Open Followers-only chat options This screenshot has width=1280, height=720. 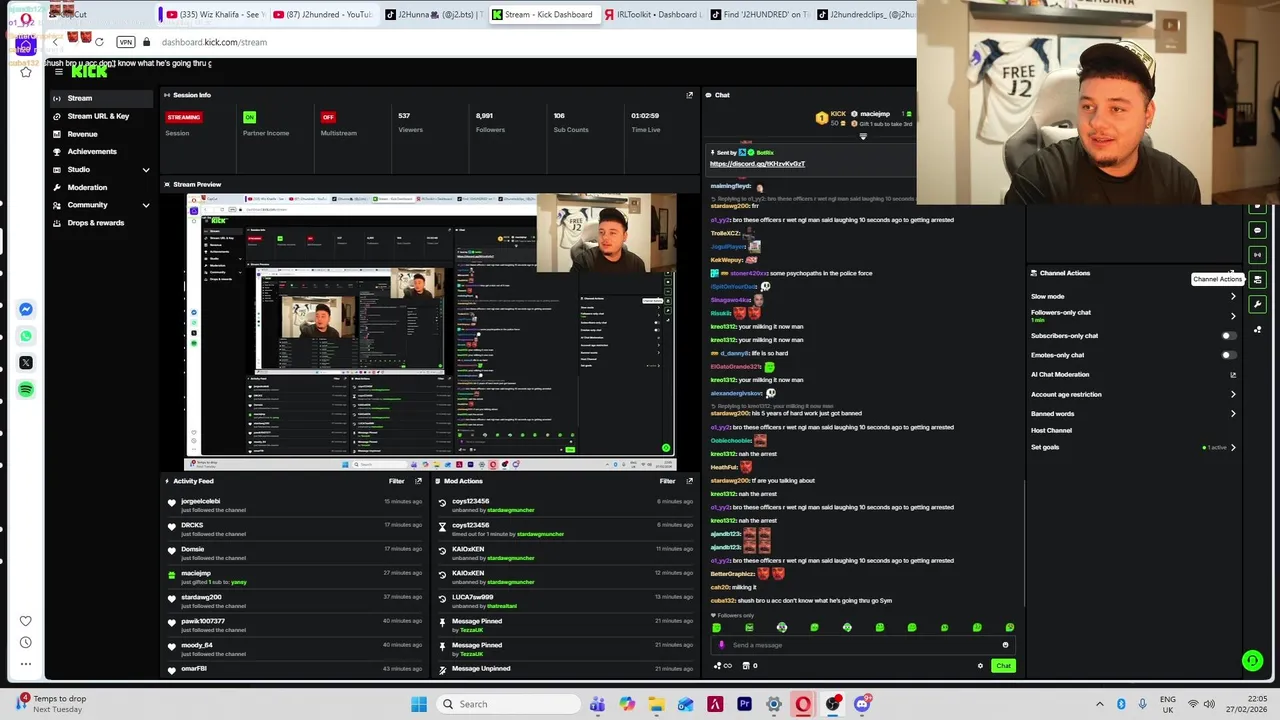click(x=1133, y=315)
